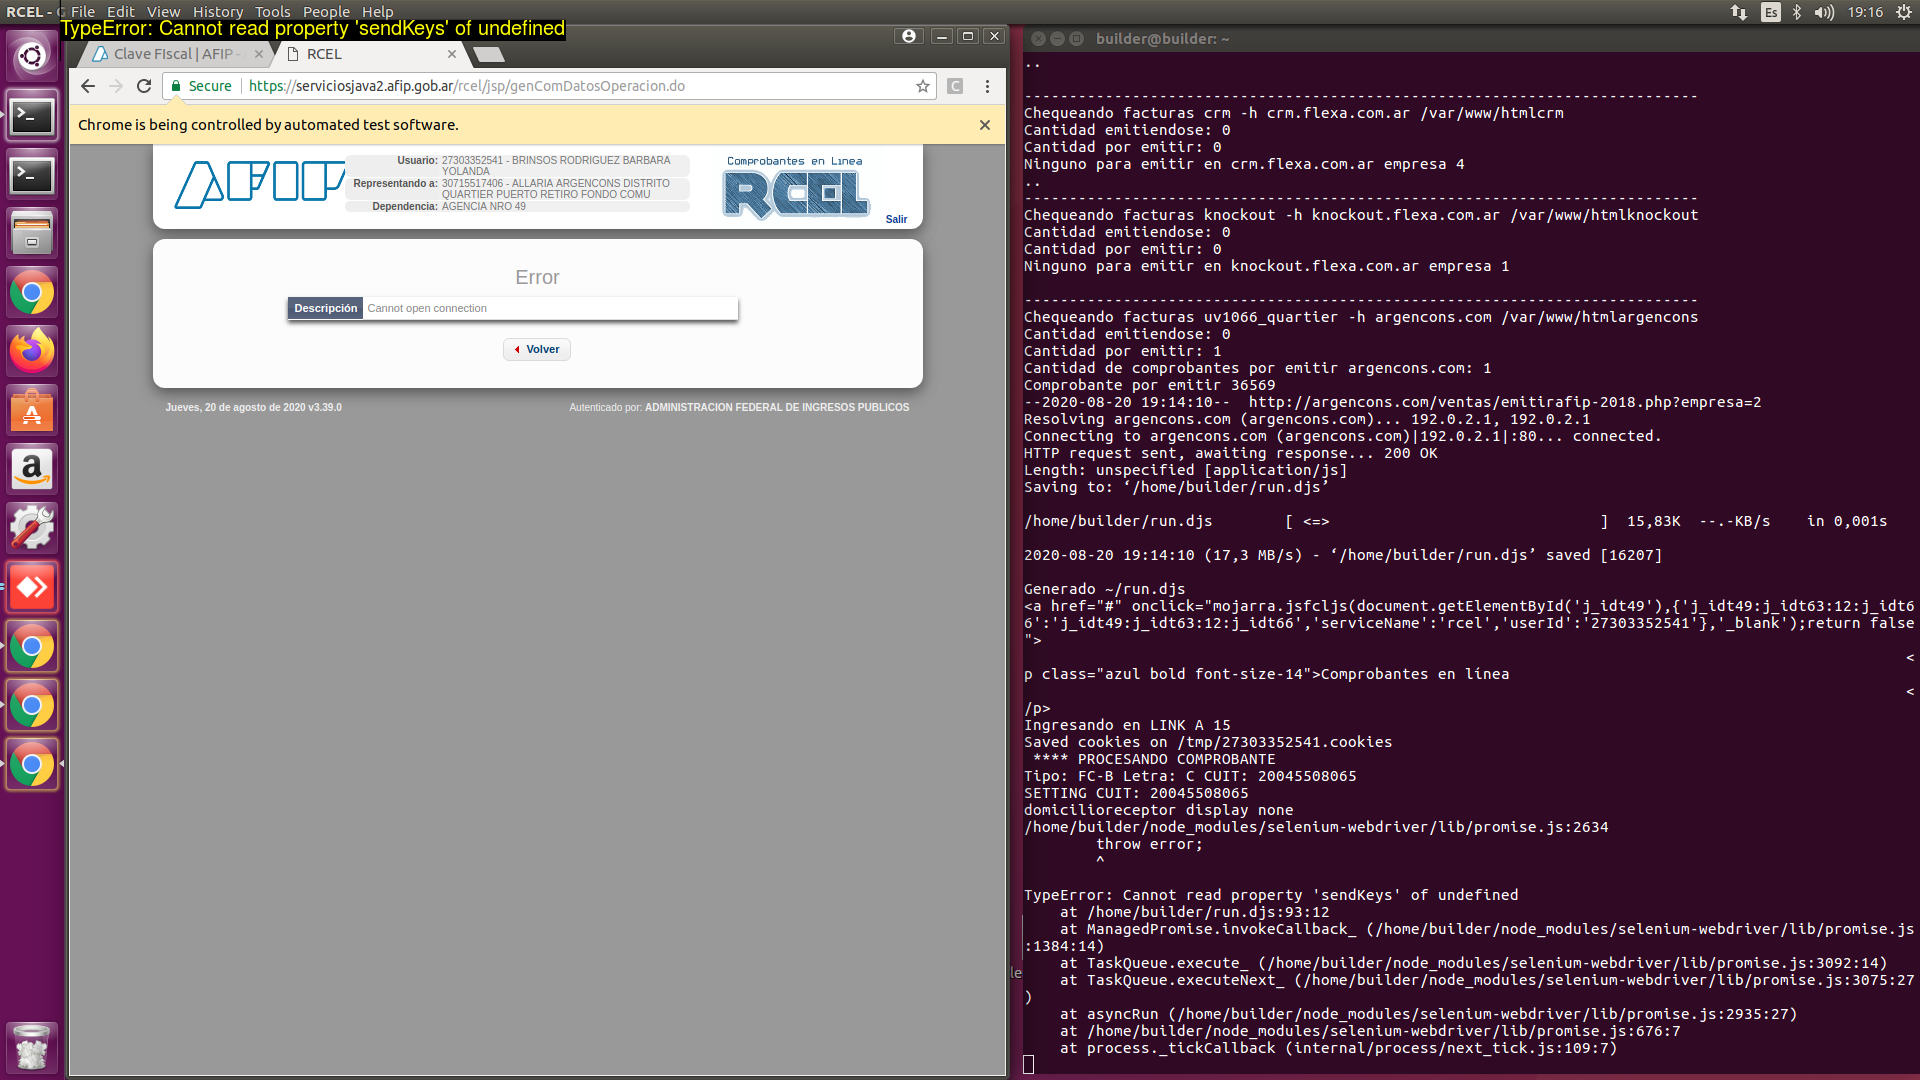Viewport: 1920px width, 1080px height.
Task: Open Ubuntu dash search icon
Action: click(32, 56)
